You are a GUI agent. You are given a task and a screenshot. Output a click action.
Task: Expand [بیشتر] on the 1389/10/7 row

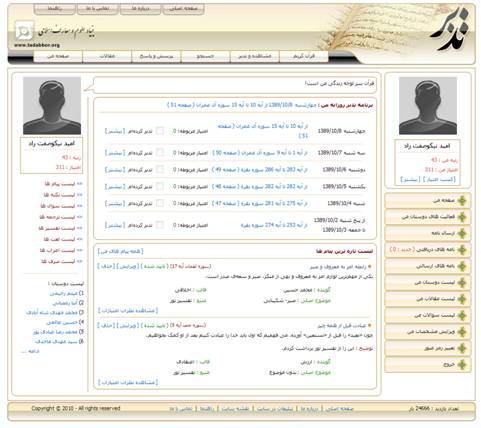[x=115, y=153]
